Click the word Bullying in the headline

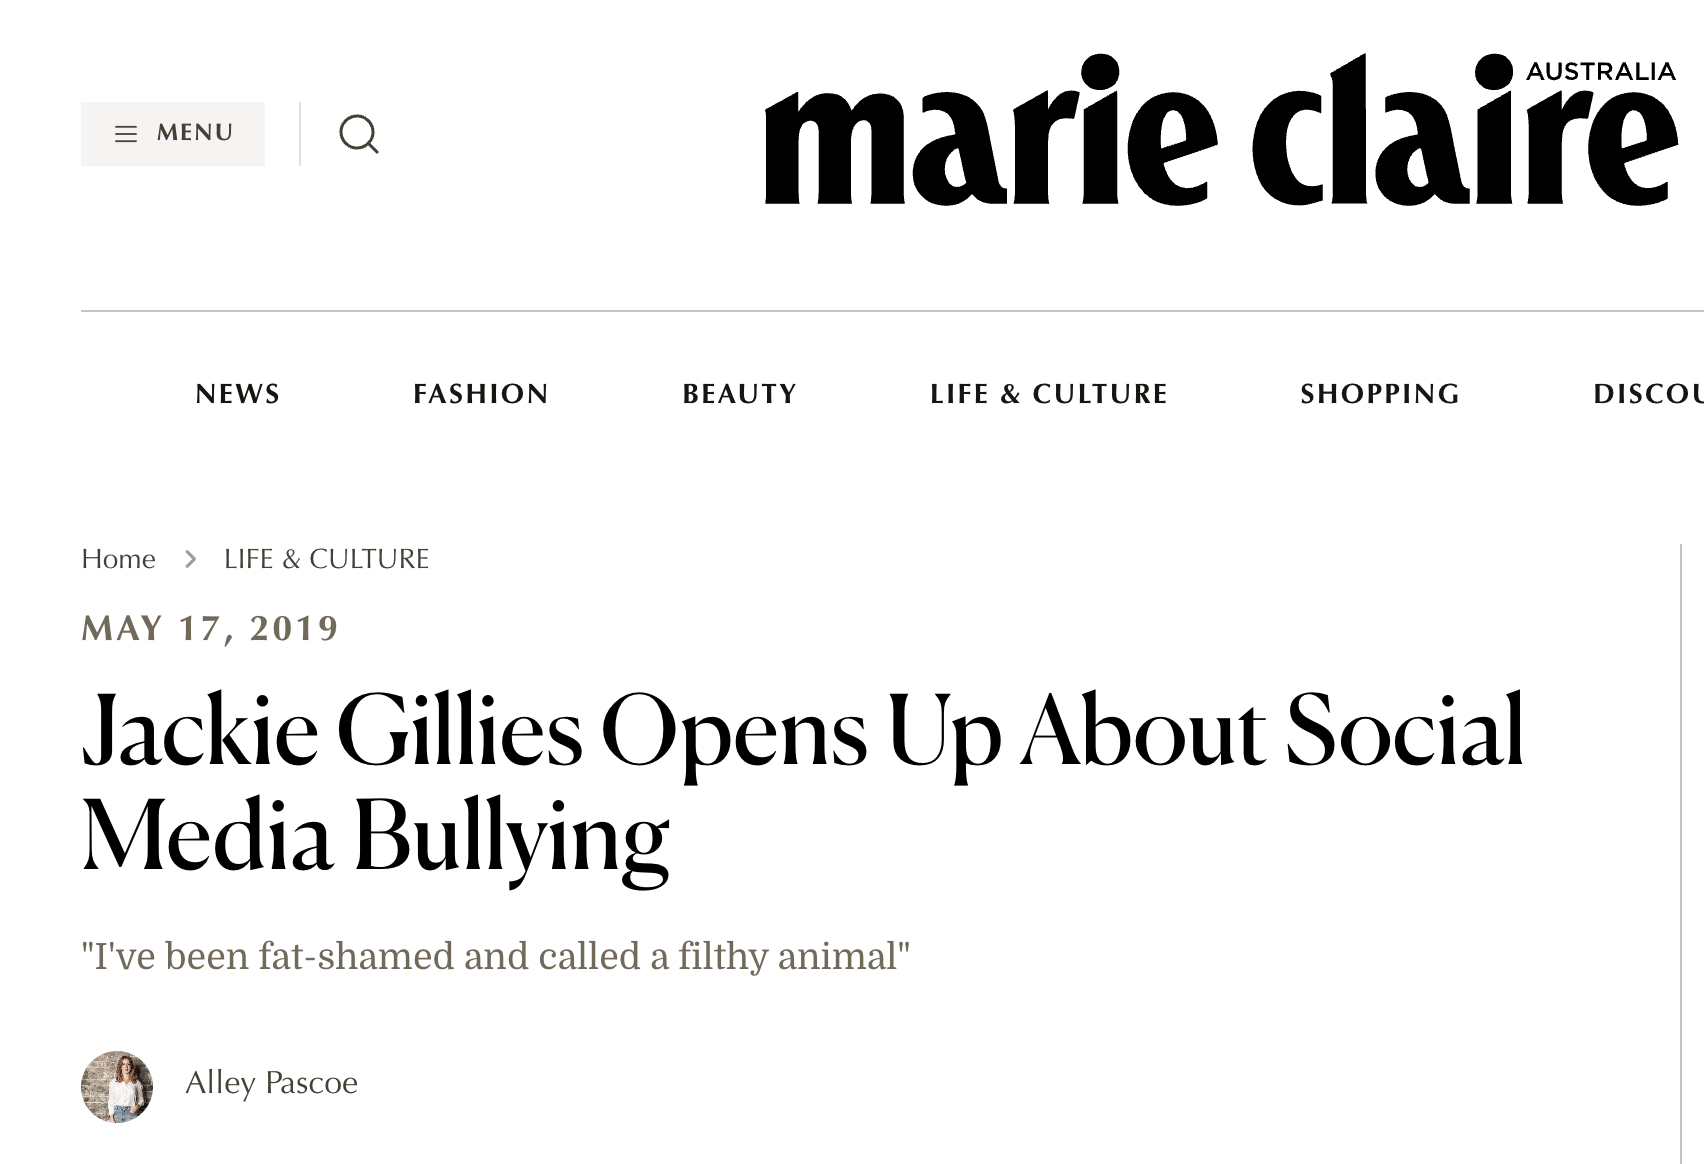pos(511,840)
